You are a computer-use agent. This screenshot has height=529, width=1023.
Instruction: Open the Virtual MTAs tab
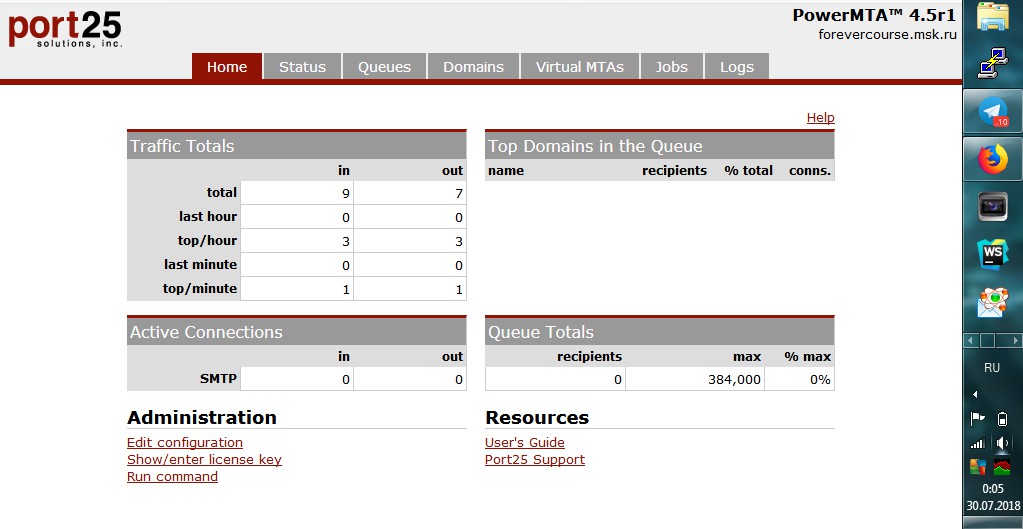[579, 67]
